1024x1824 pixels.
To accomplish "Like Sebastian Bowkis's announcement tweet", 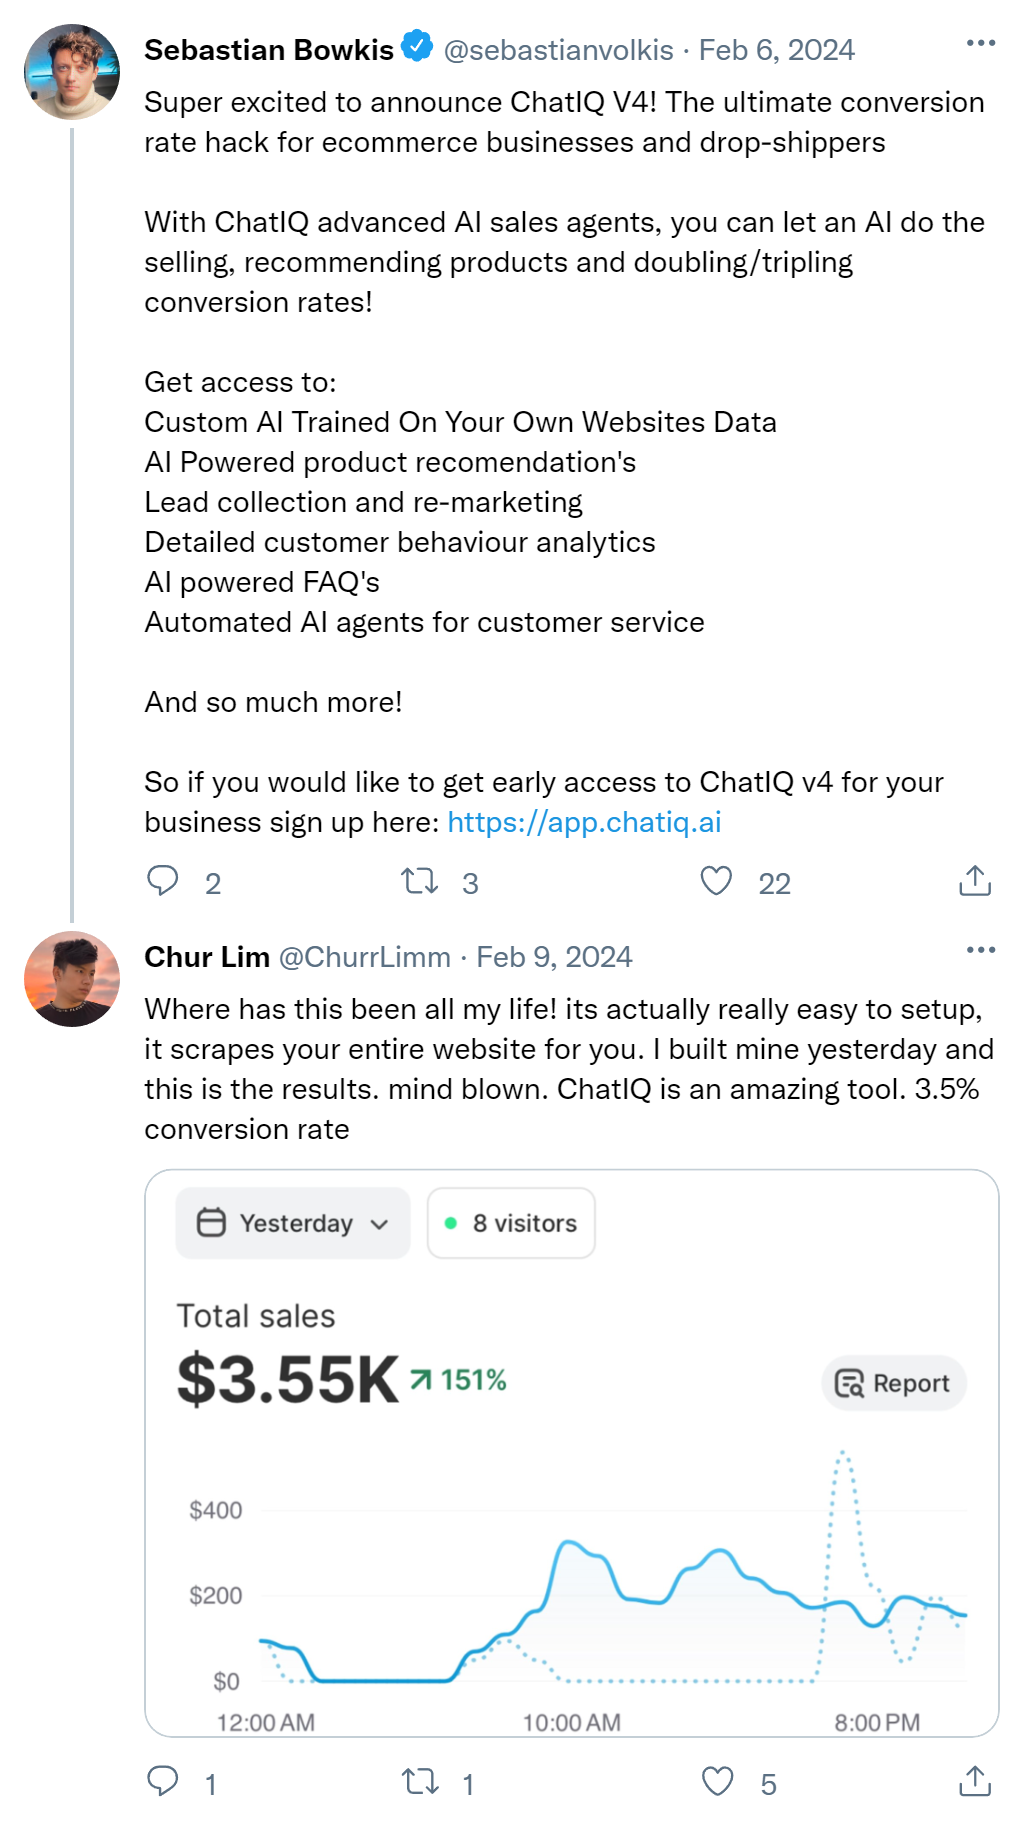I will 716,881.
